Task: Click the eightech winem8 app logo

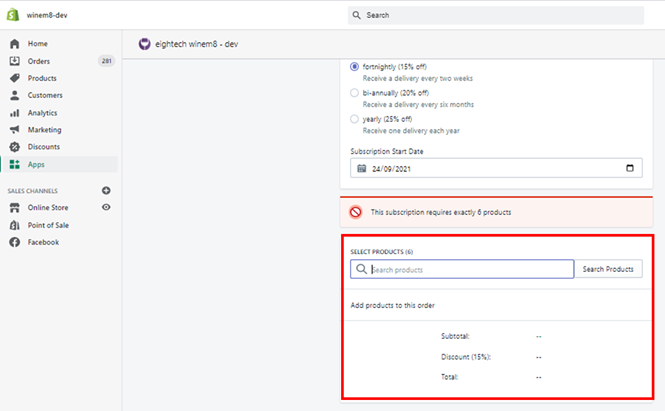Action: click(x=145, y=44)
